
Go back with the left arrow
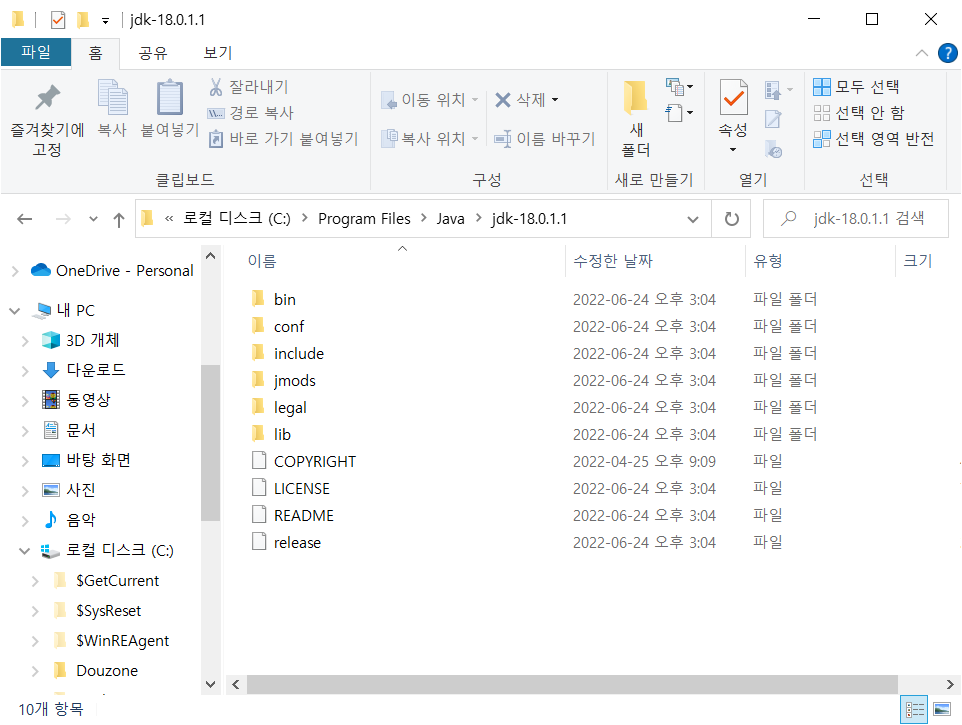[x=25, y=219]
